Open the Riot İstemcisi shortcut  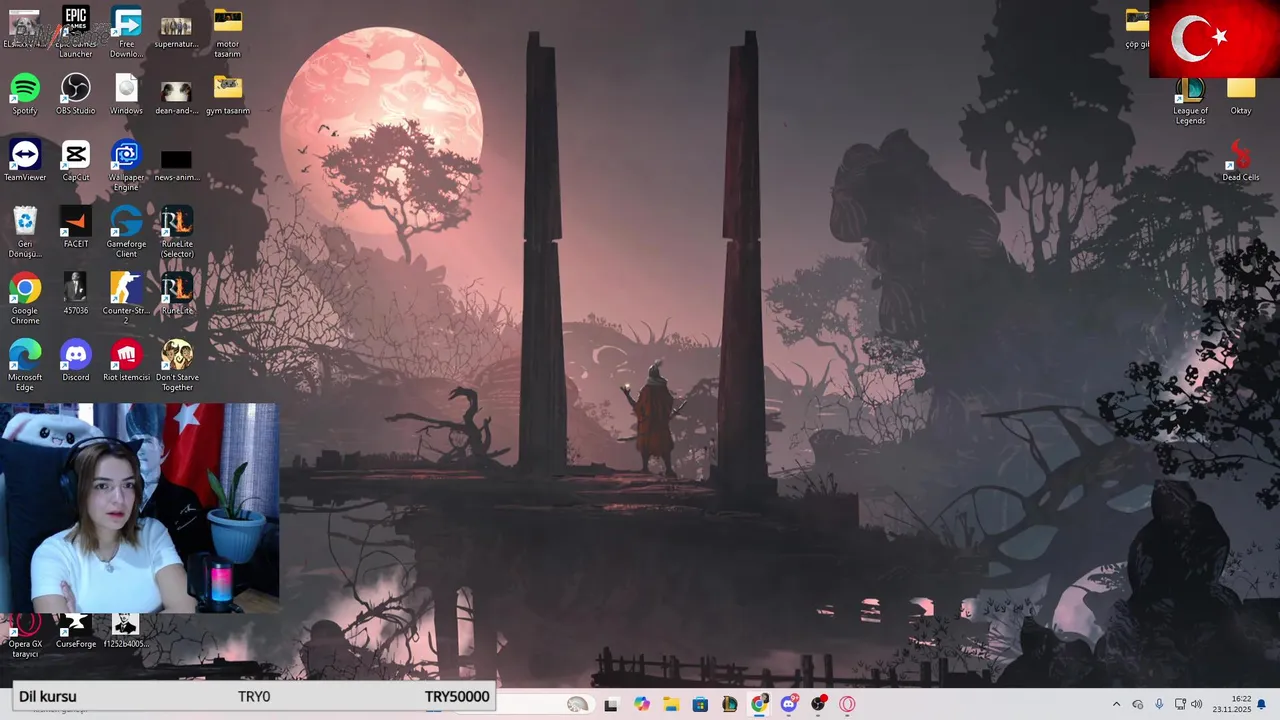(x=126, y=361)
